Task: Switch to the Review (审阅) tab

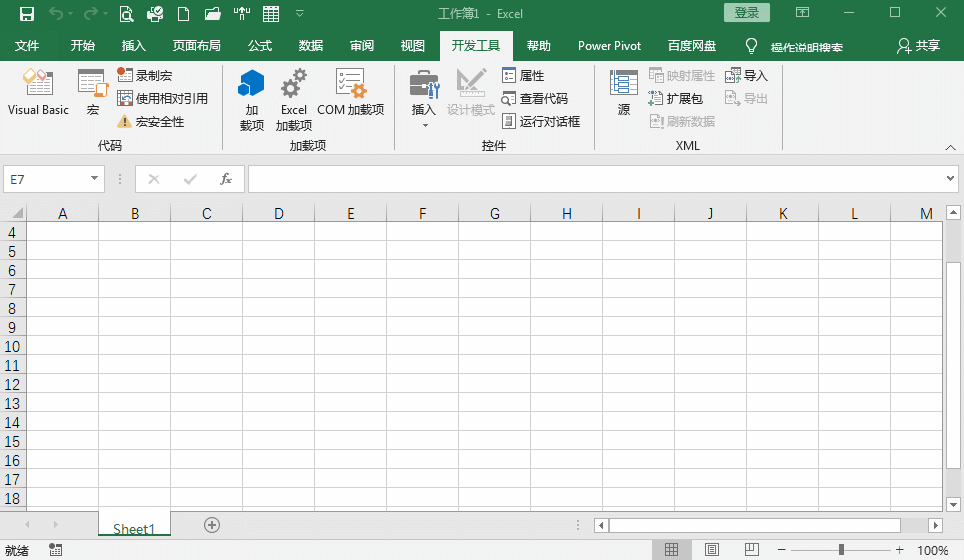Action: pyautogui.click(x=362, y=46)
